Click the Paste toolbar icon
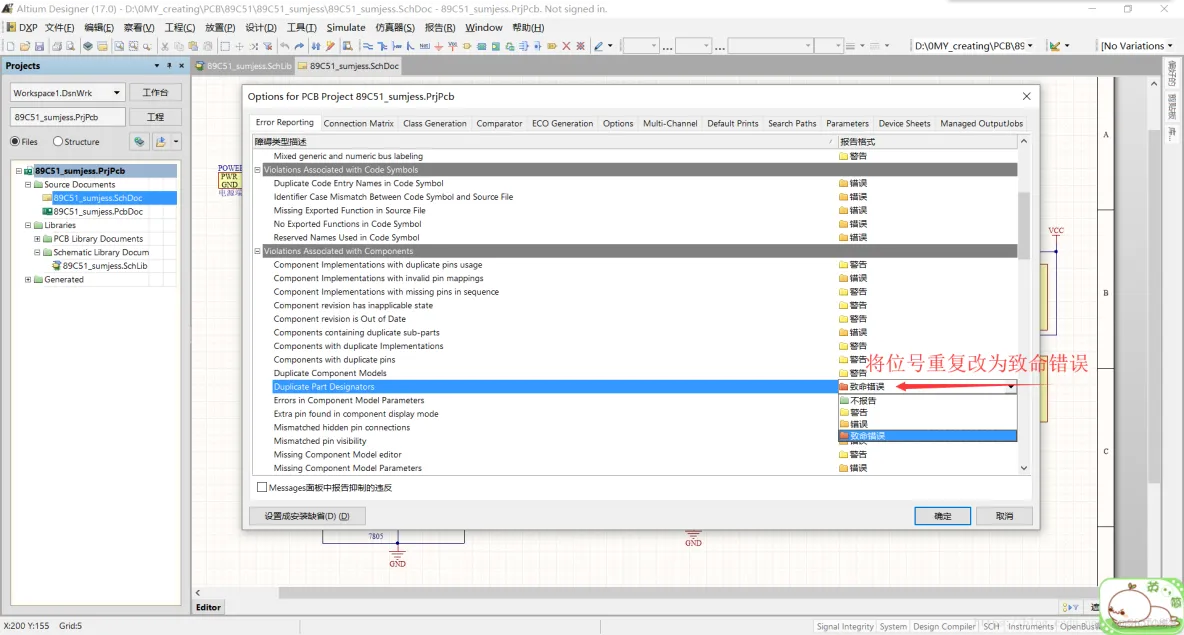The width and height of the screenshot is (1184, 635). coord(193,46)
